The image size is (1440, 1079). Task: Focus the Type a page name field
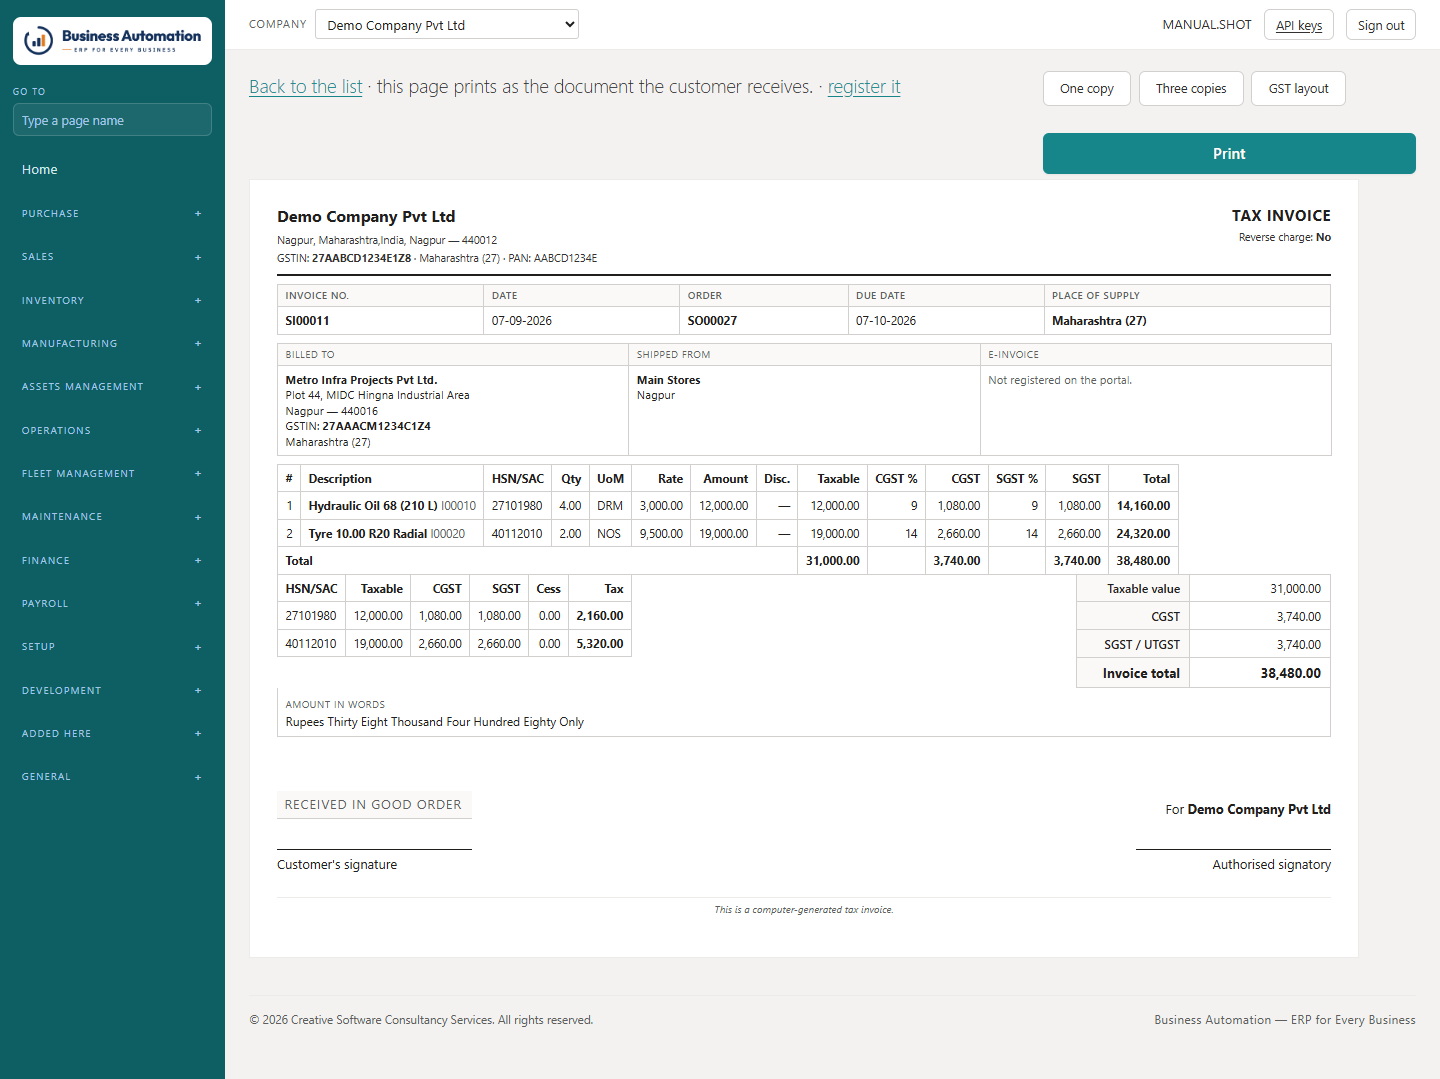(112, 120)
